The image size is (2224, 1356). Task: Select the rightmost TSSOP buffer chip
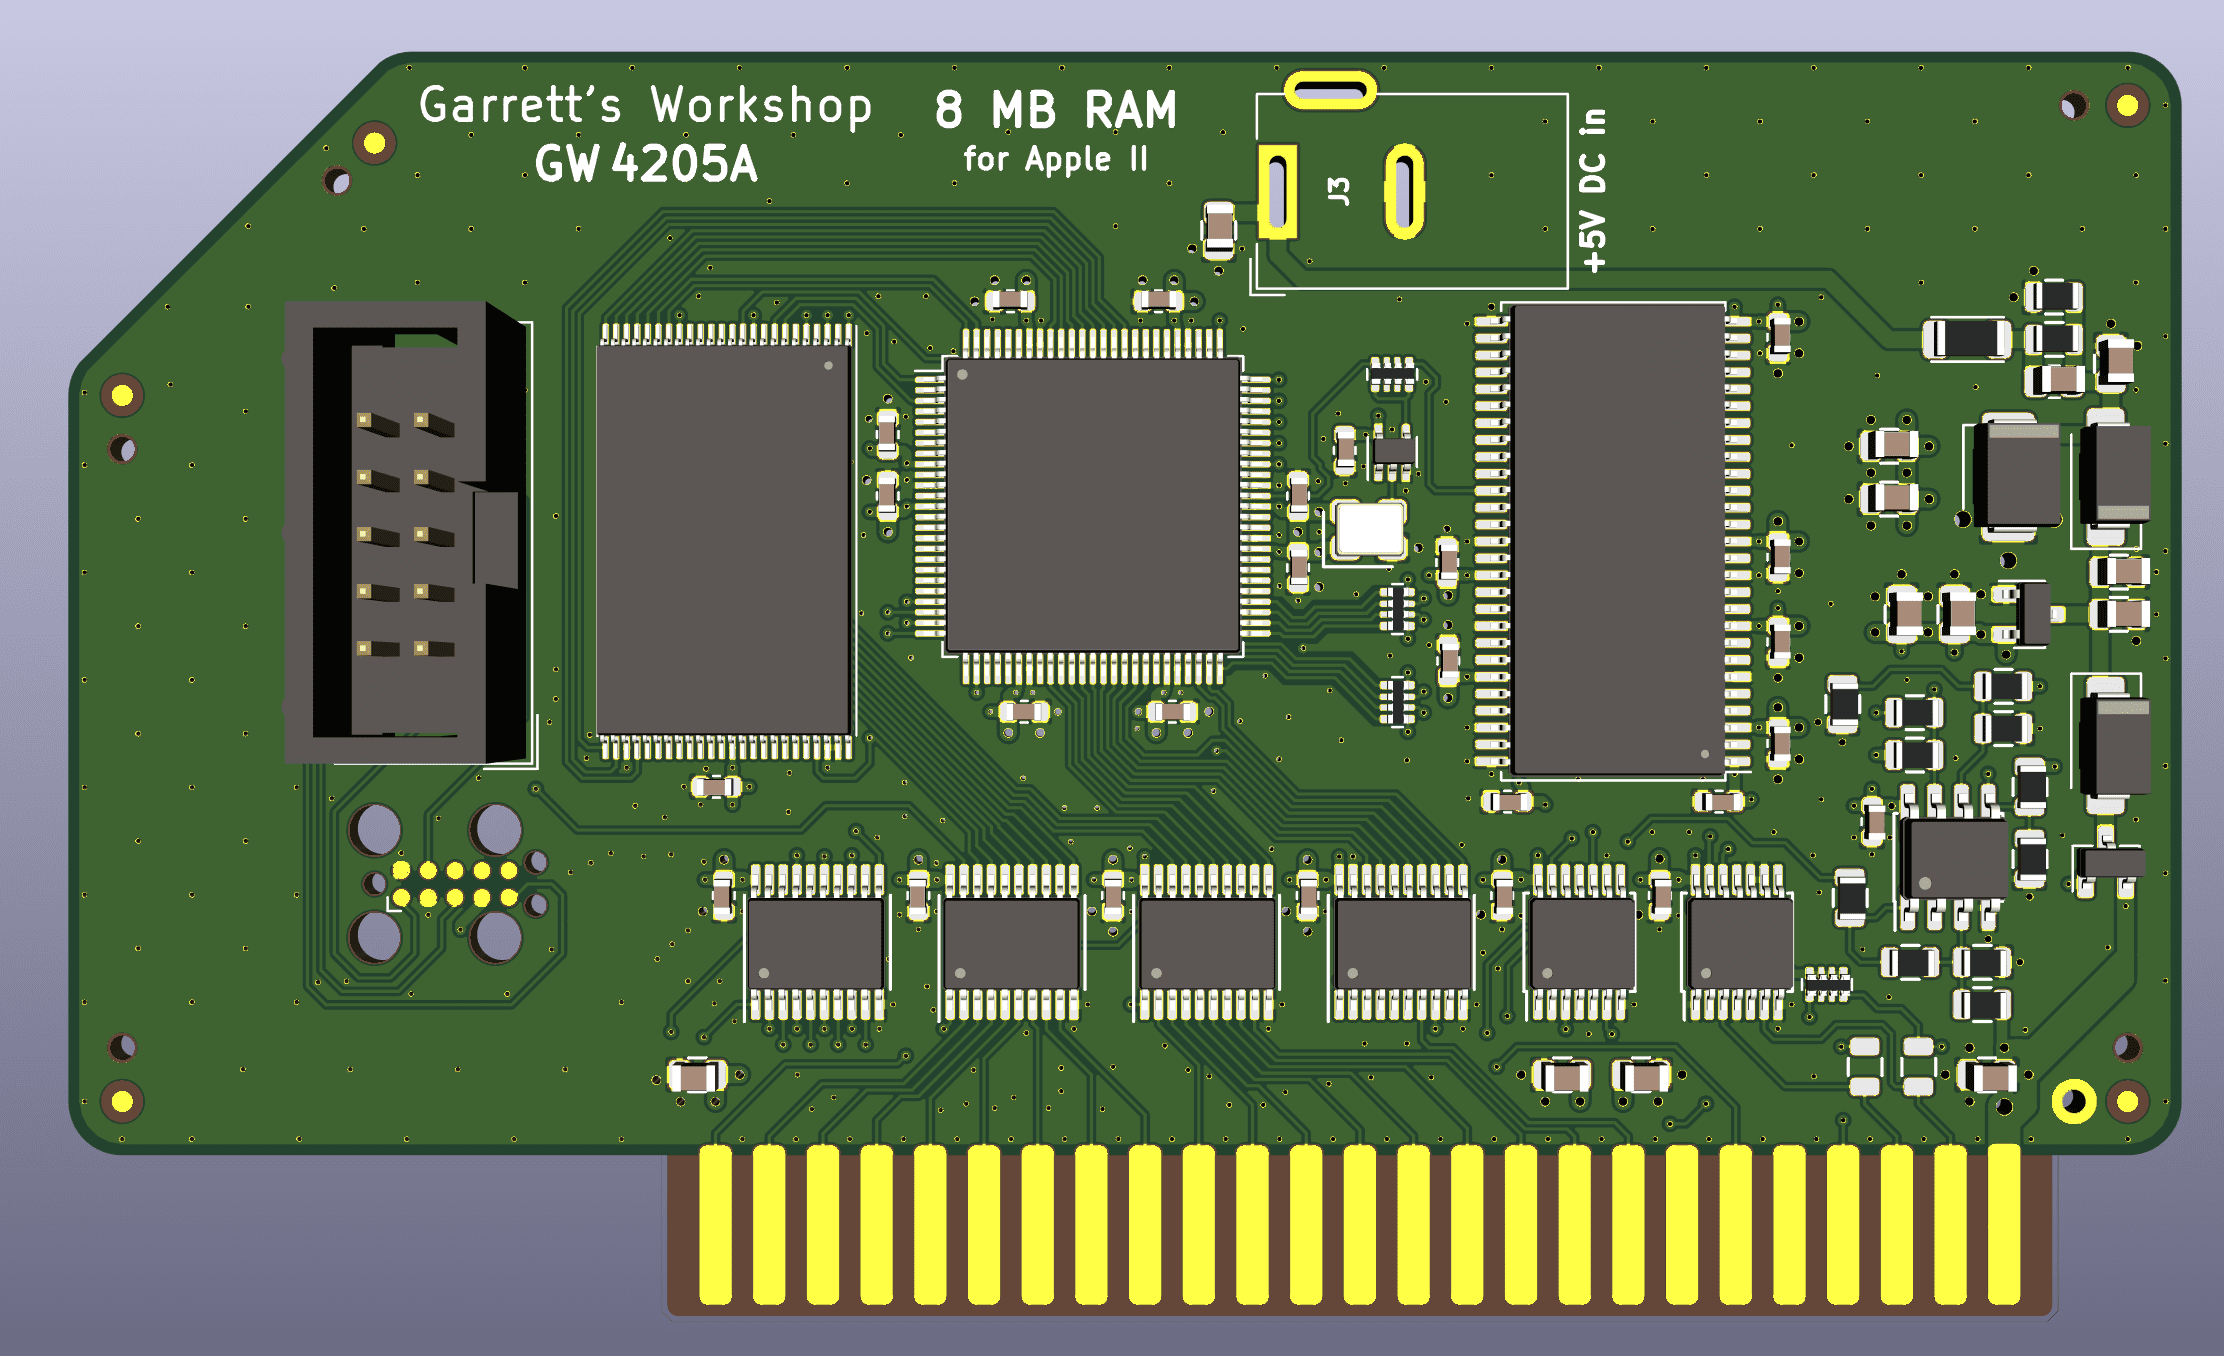pos(1739,943)
